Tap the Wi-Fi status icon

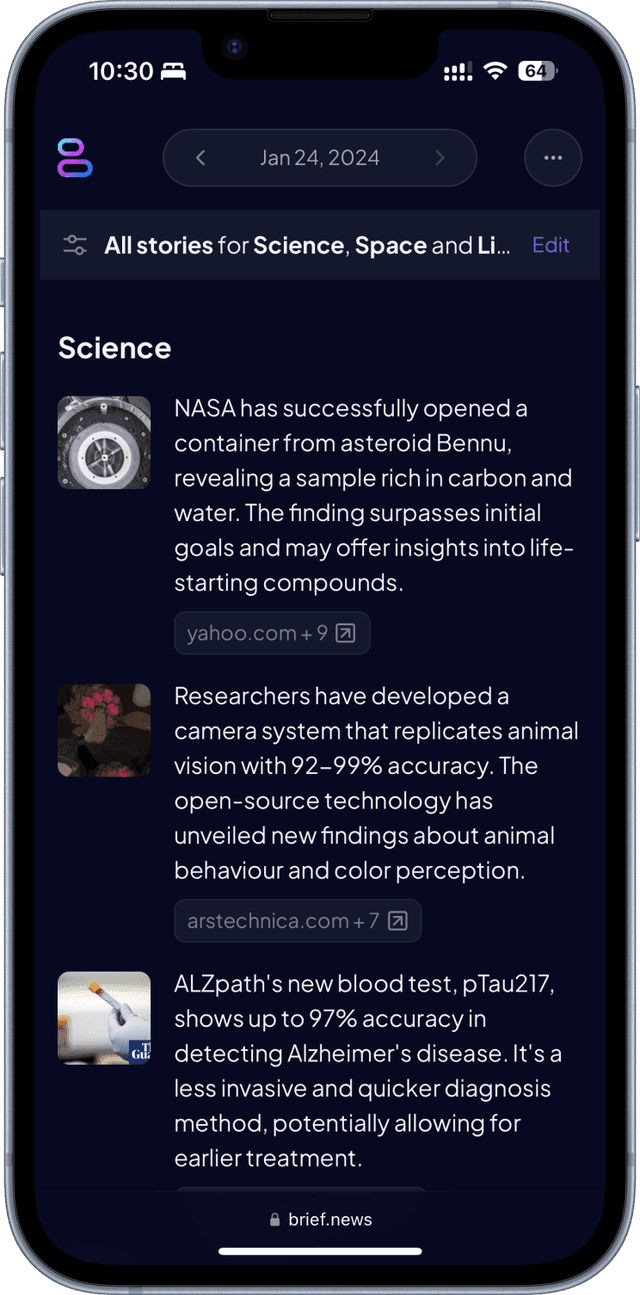click(495, 71)
